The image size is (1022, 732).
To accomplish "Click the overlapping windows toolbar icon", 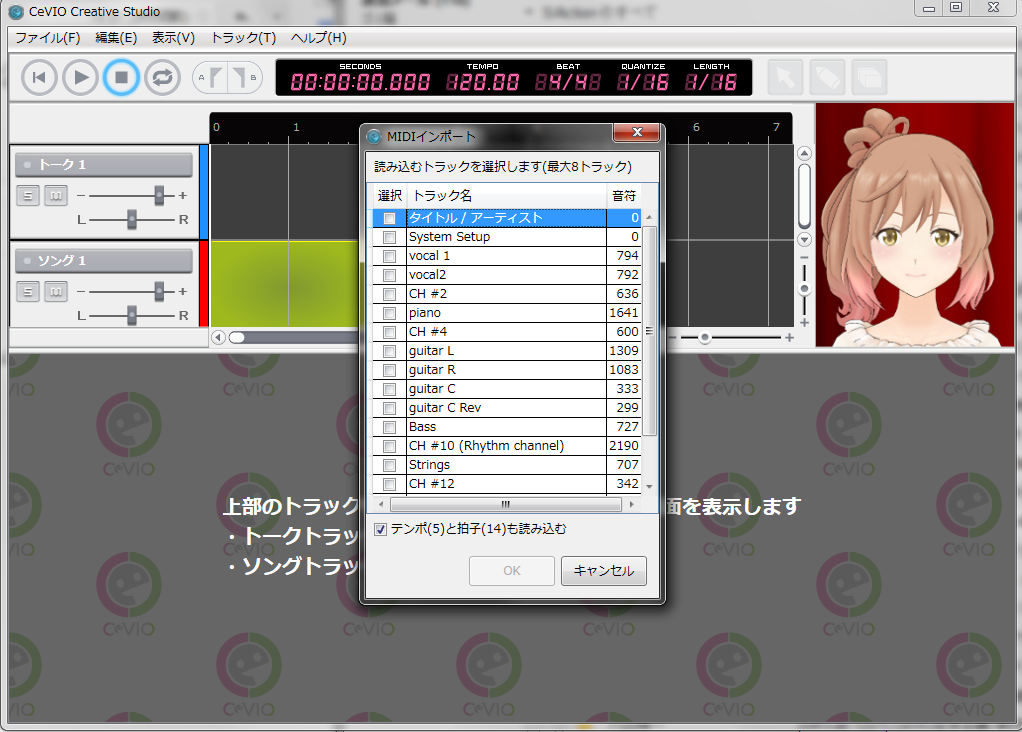I will click(x=869, y=78).
